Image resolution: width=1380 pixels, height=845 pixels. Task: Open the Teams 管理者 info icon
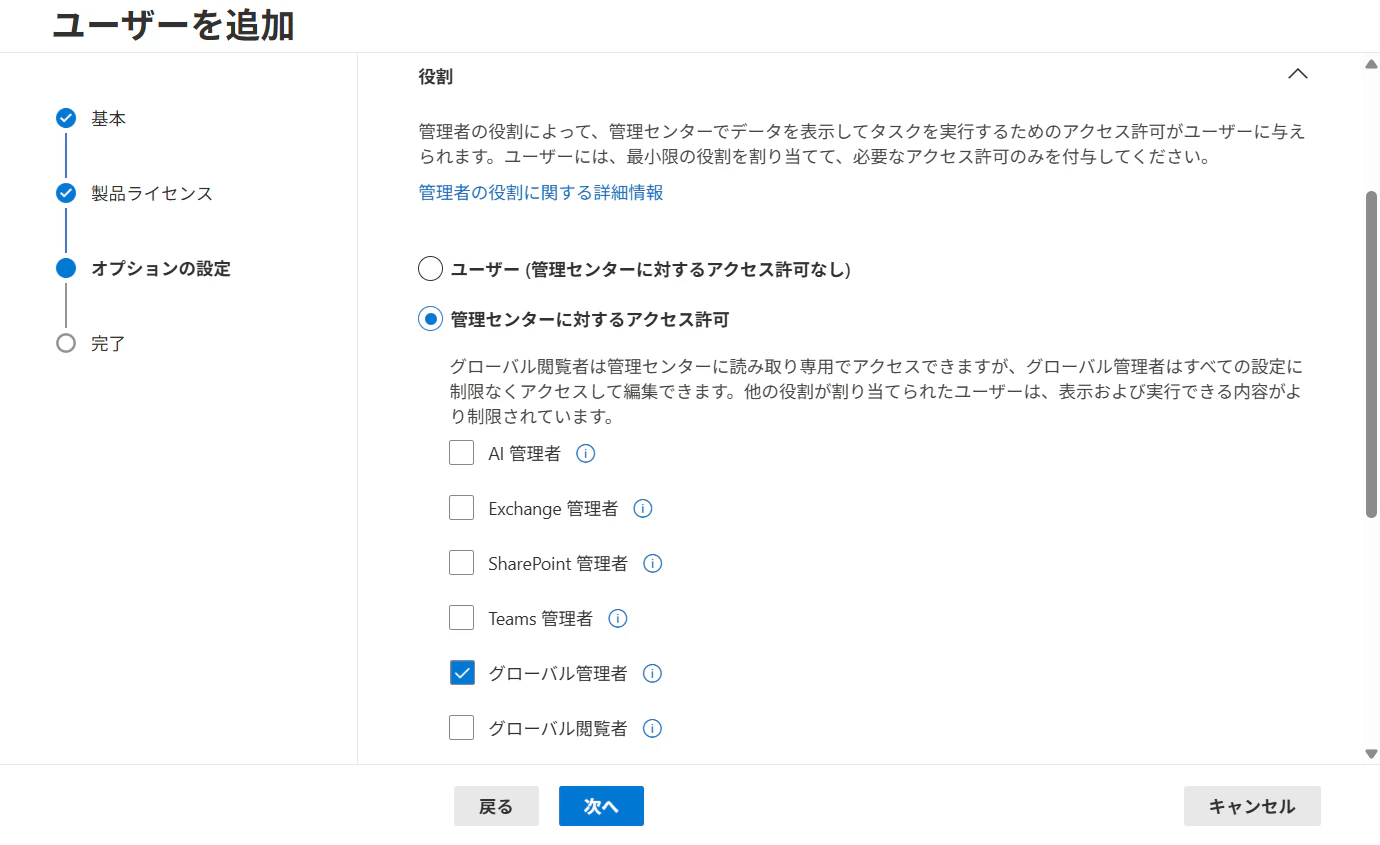(x=617, y=618)
